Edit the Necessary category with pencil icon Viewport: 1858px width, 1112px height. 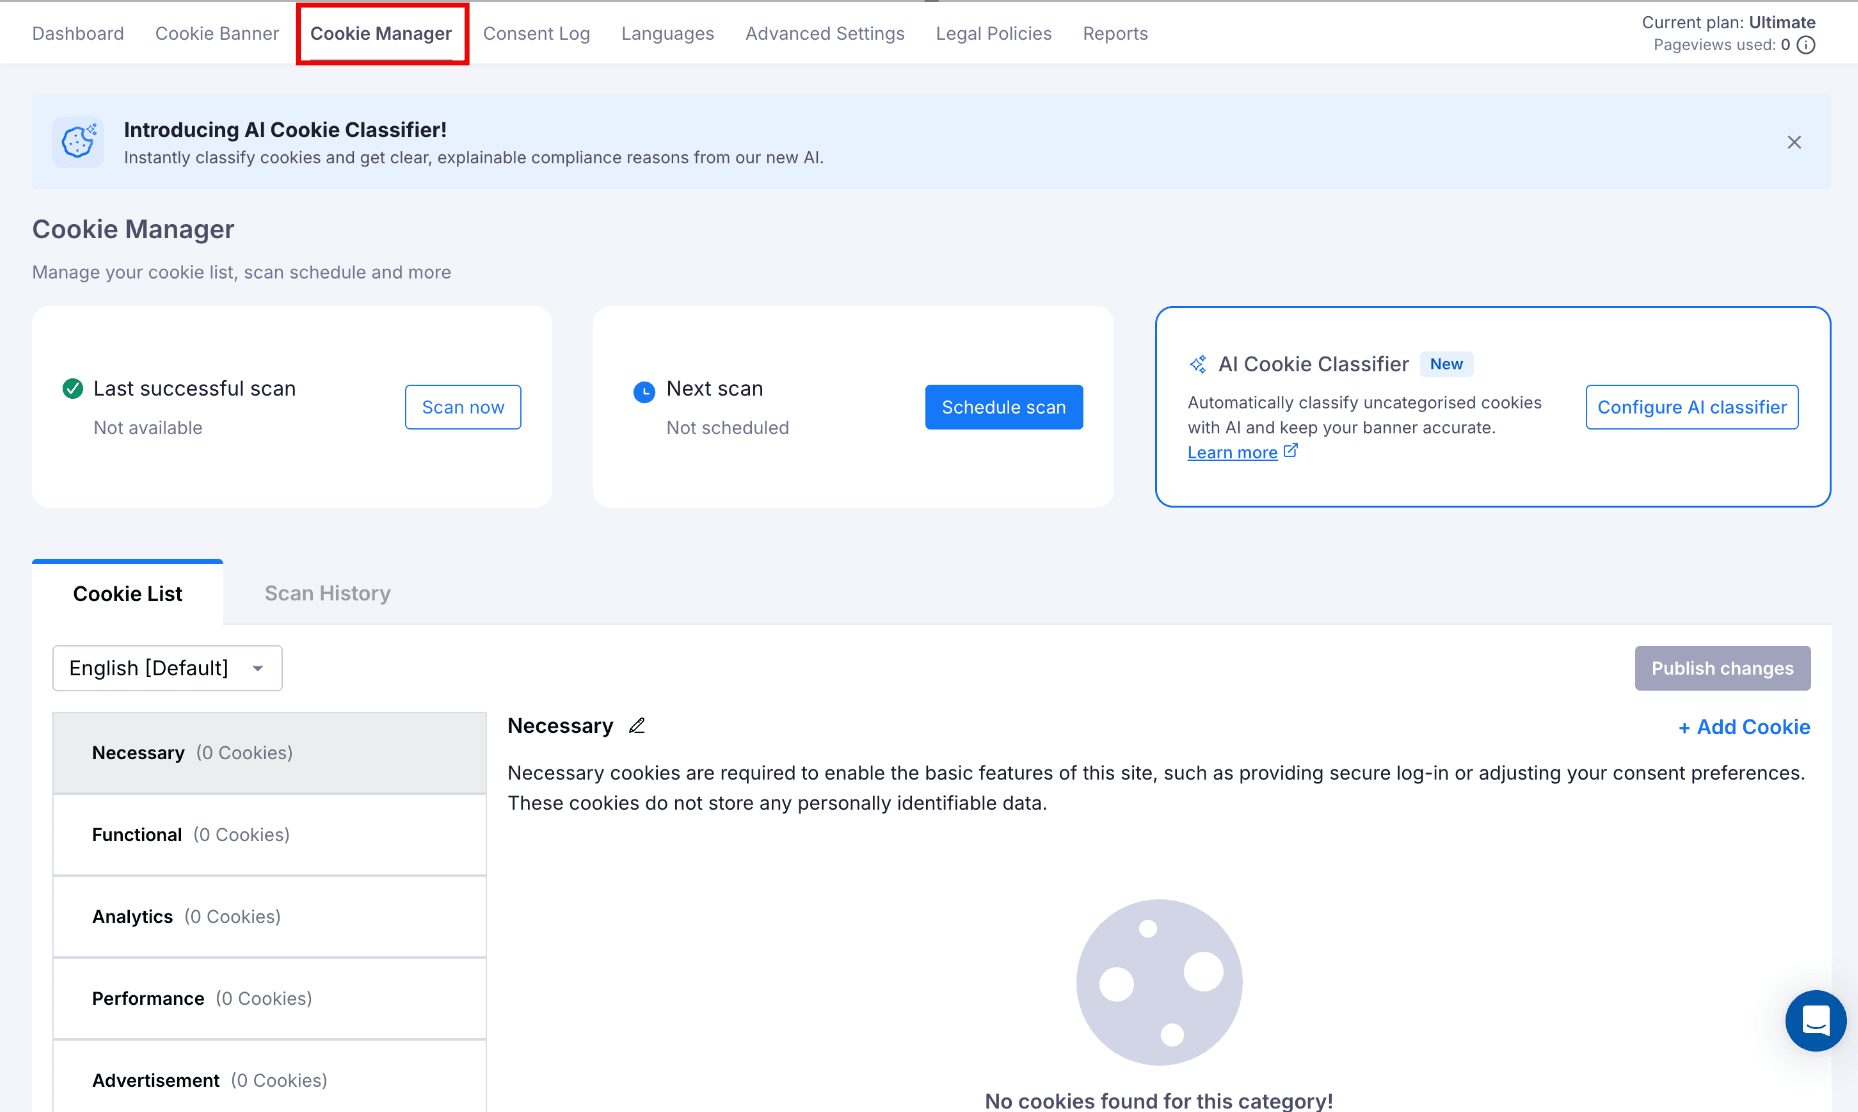click(x=637, y=726)
